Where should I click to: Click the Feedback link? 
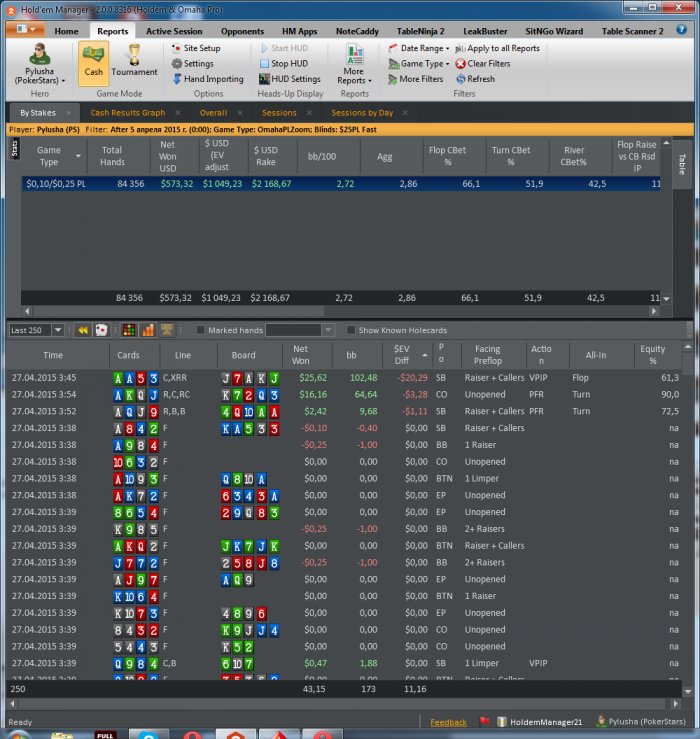coord(448,722)
